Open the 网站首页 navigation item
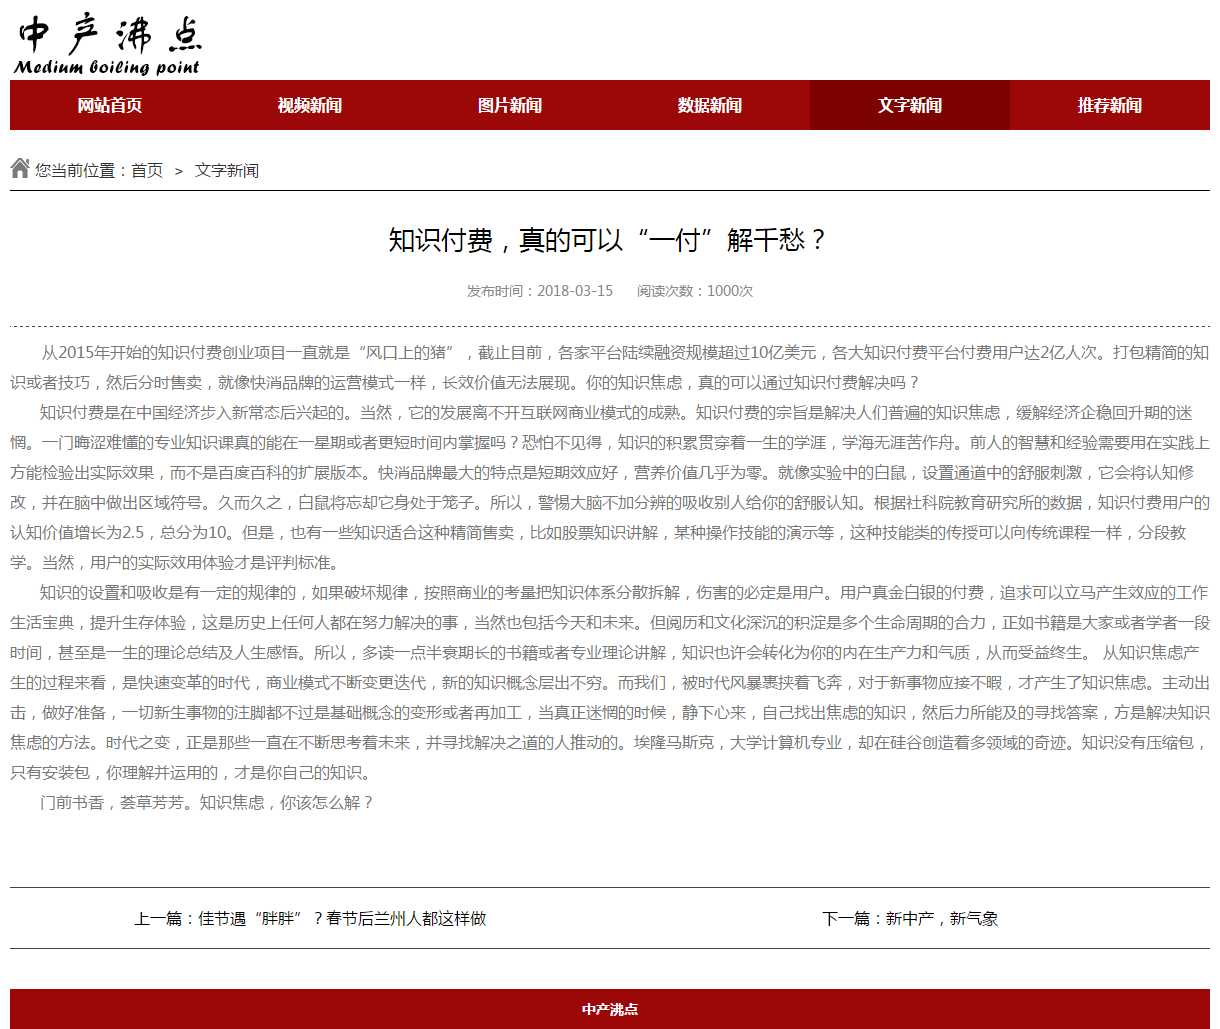This screenshot has height=1029, width=1220. 110,105
